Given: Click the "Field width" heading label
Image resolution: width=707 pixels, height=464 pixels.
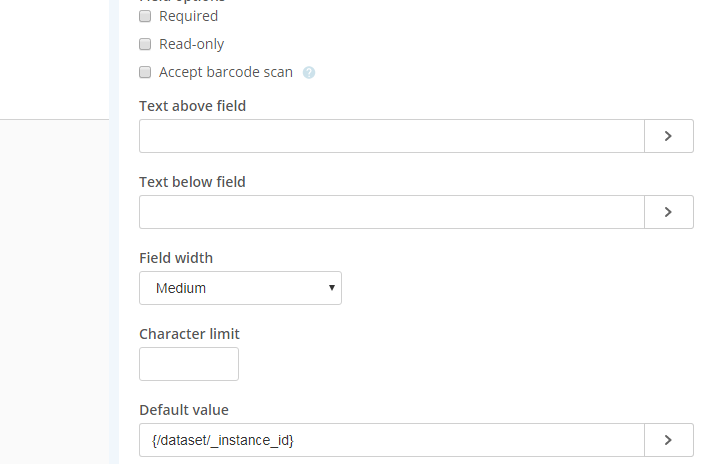Looking at the screenshot, I should click(176, 258).
